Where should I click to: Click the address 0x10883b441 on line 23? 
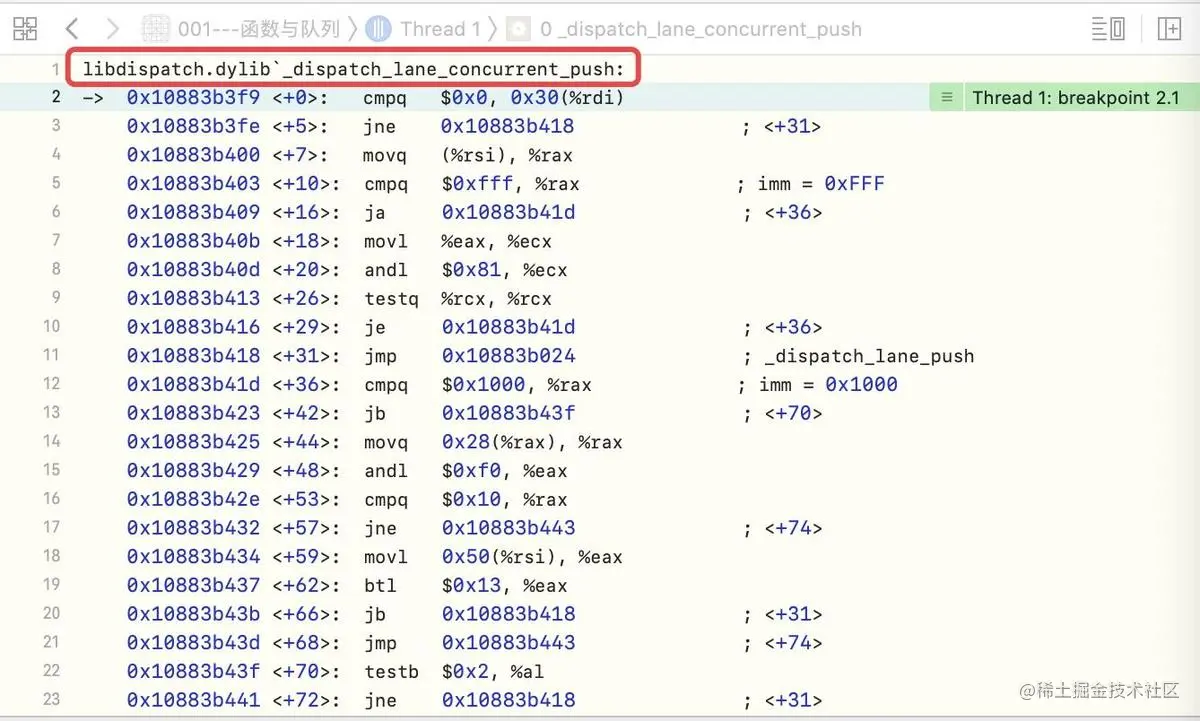[x=193, y=701]
